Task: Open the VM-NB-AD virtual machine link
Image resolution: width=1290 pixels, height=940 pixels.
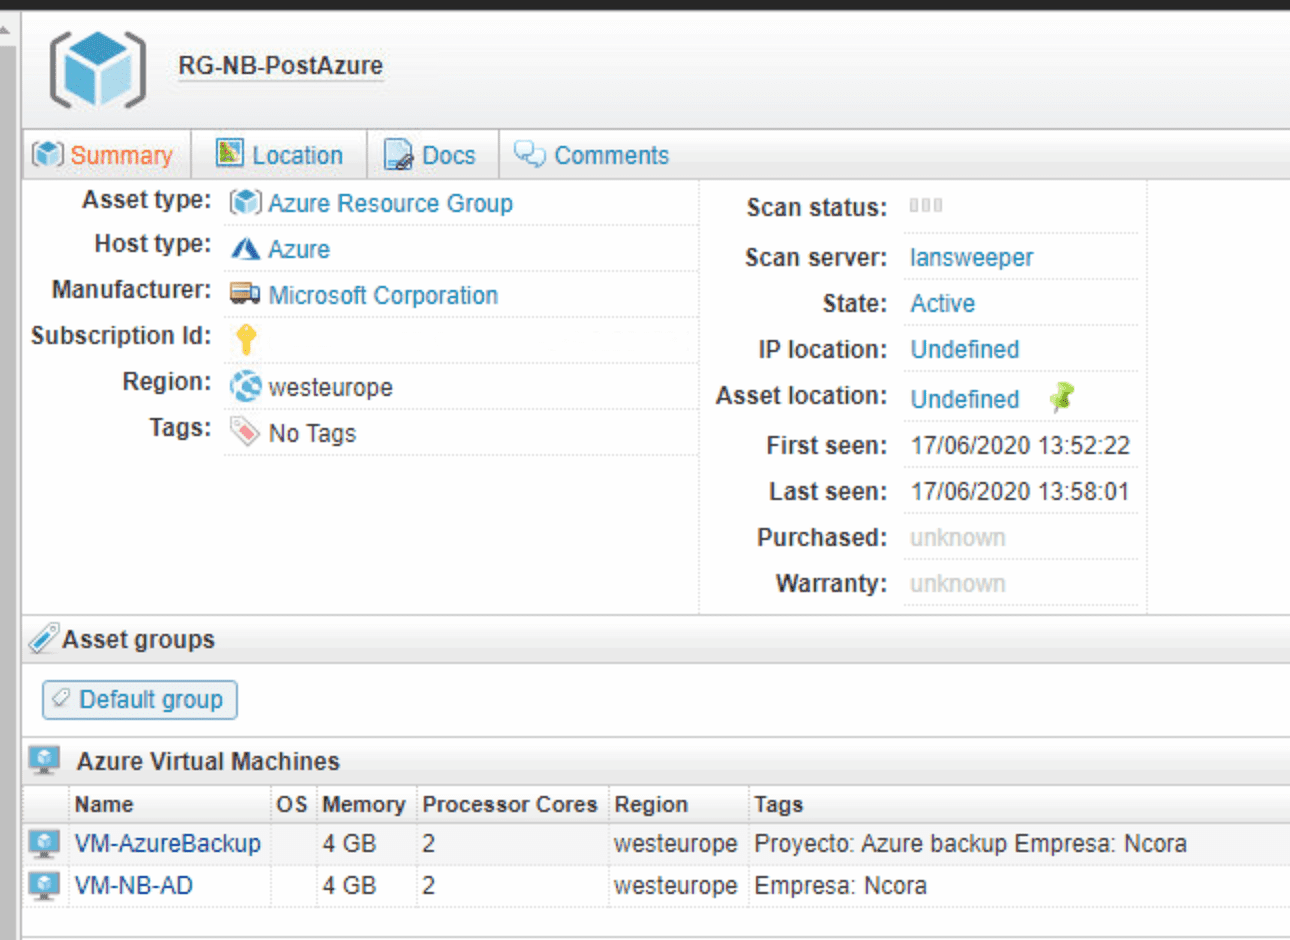Action: 133,885
